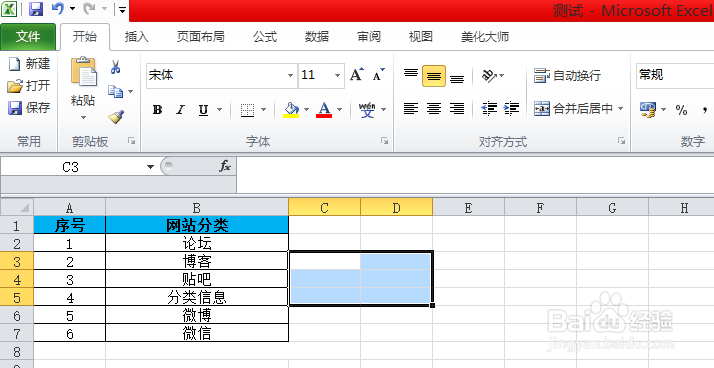
Task: Toggle Italic formatting
Action: pyautogui.click(x=181, y=110)
